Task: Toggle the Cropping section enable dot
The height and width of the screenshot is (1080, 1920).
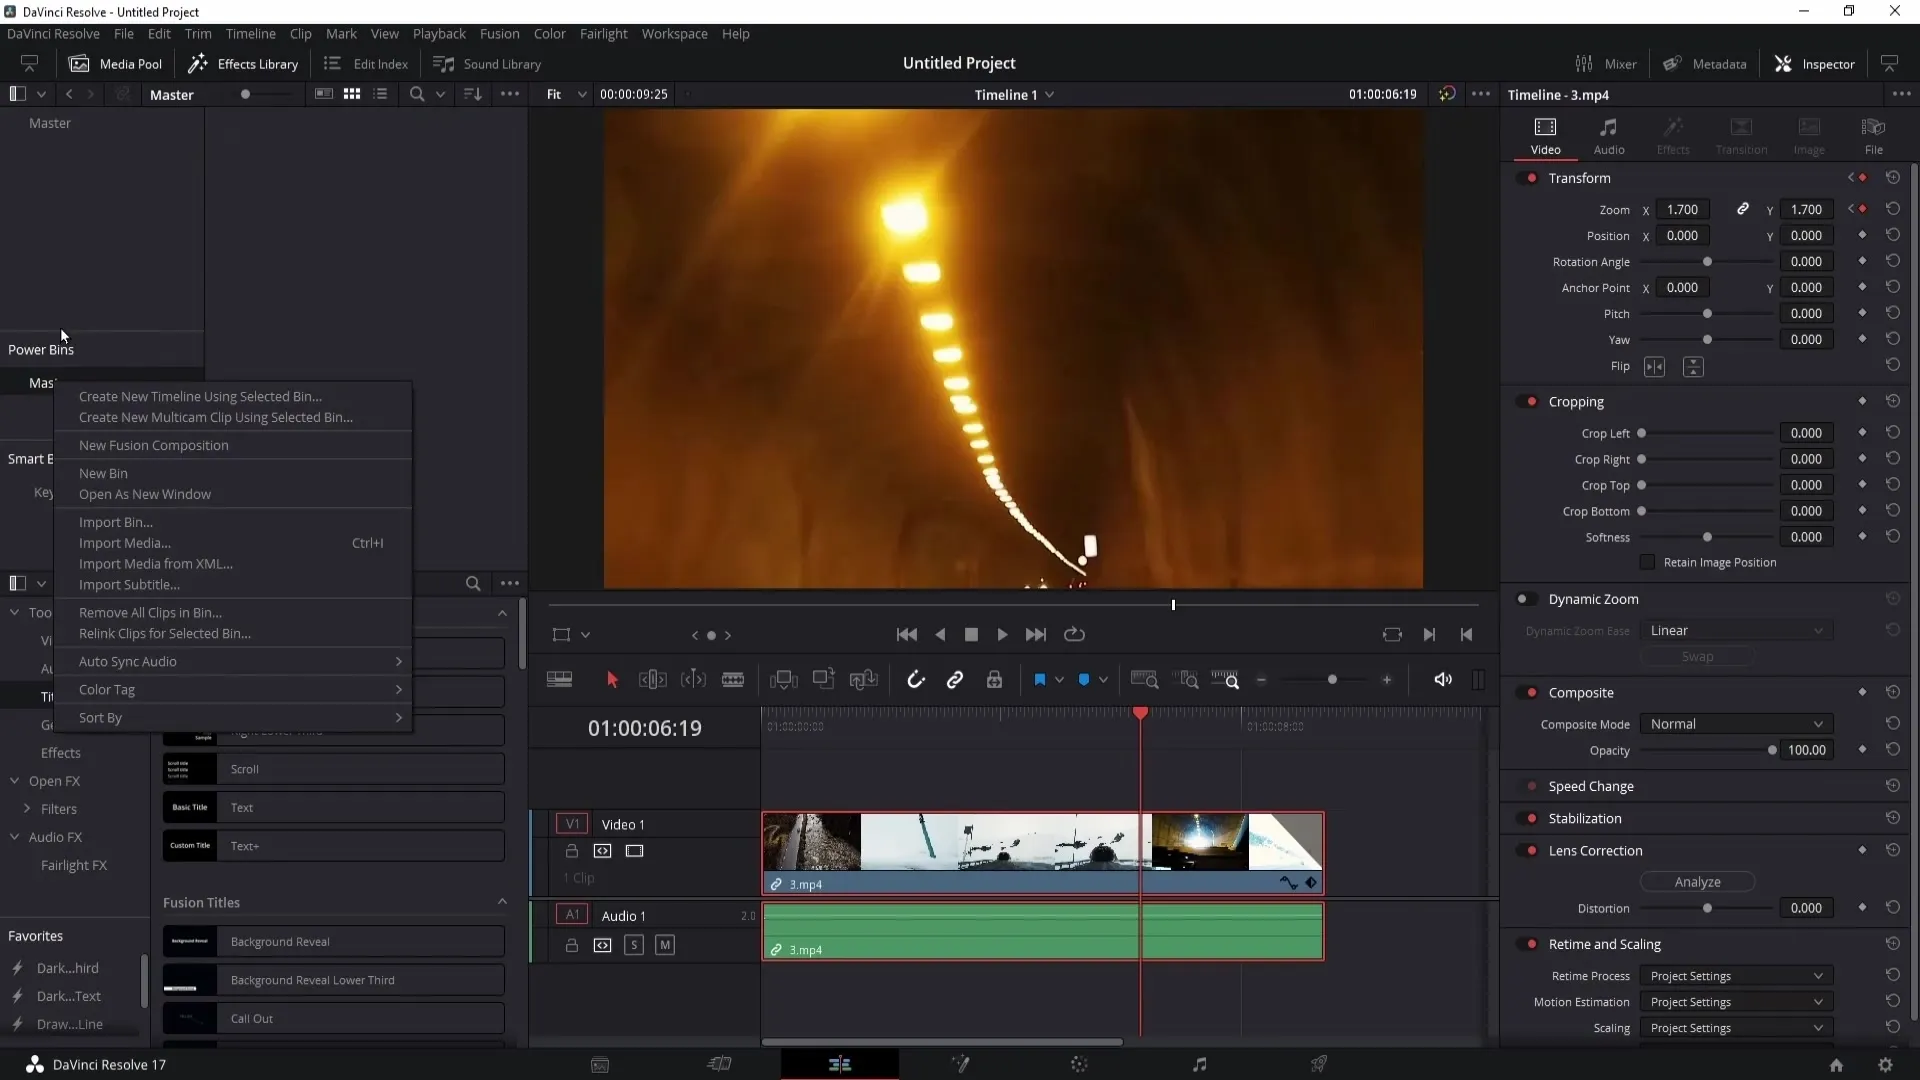Action: (x=1530, y=402)
